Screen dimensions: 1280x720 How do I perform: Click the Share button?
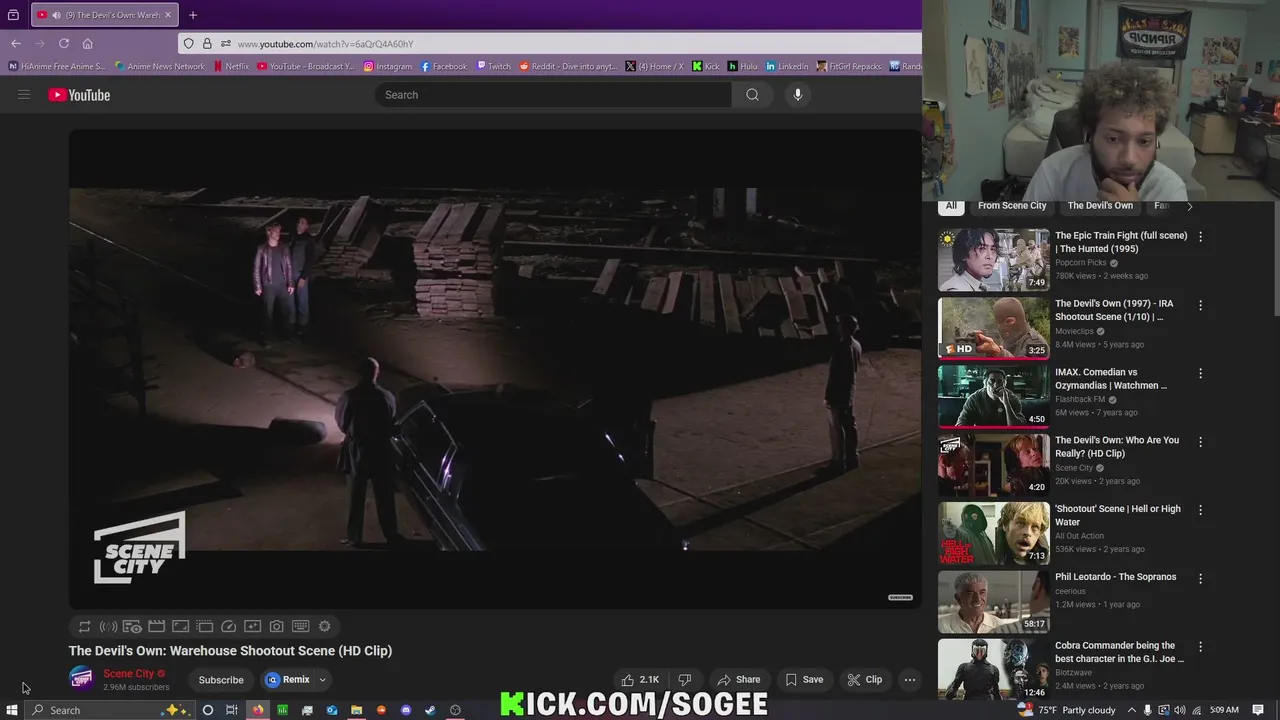click(x=739, y=680)
